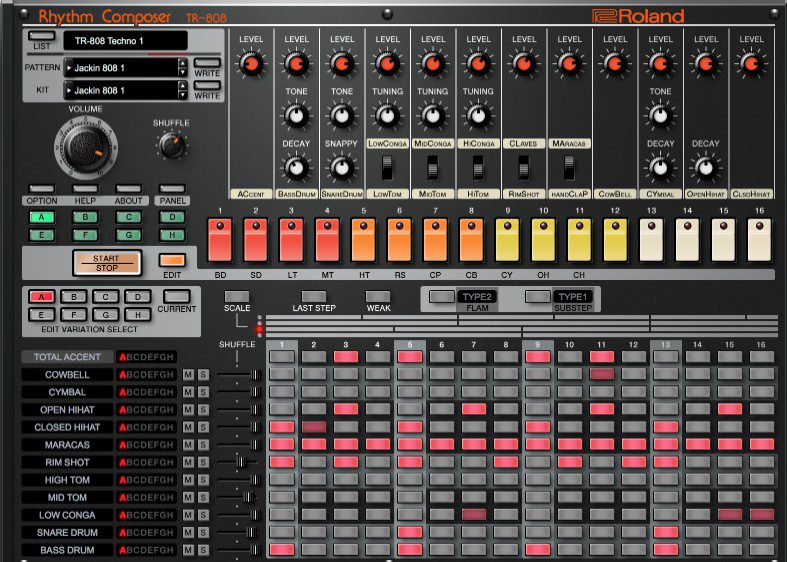Viewport: 787px width, 562px height.
Task: Toggle the SUBSTEP button
Action: point(538,297)
